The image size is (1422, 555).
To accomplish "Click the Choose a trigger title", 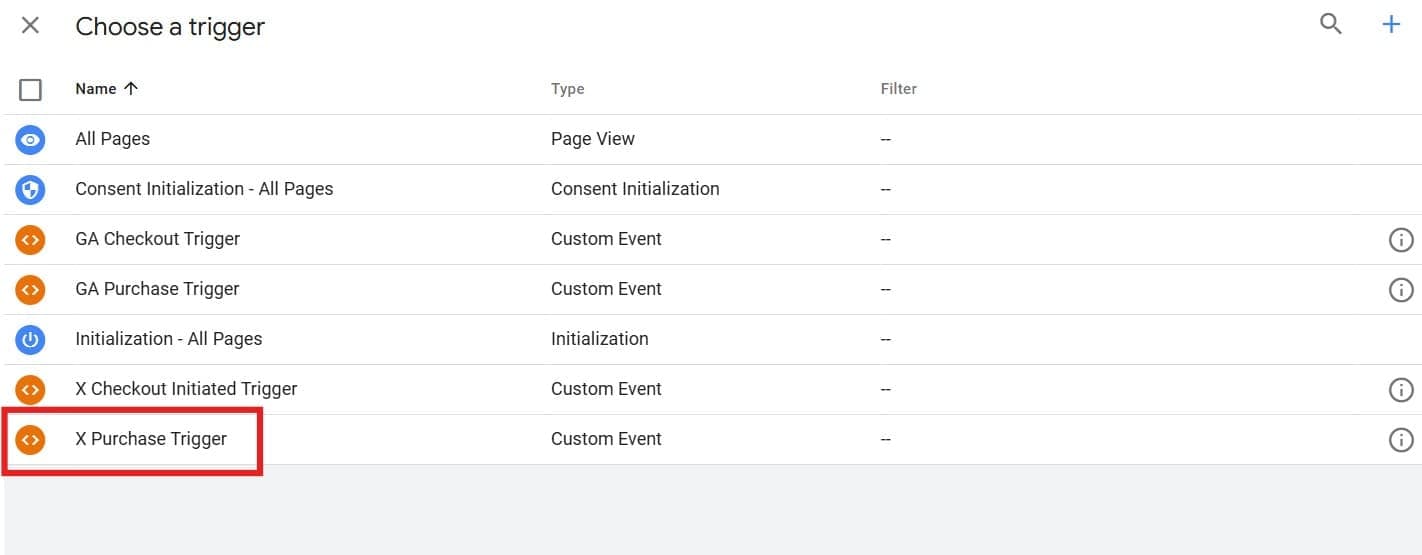I will [170, 26].
